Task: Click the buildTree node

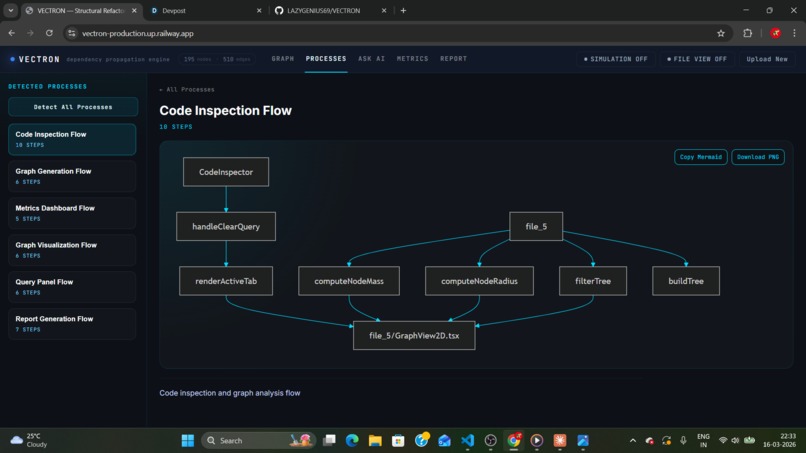Action: tap(686, 281)
